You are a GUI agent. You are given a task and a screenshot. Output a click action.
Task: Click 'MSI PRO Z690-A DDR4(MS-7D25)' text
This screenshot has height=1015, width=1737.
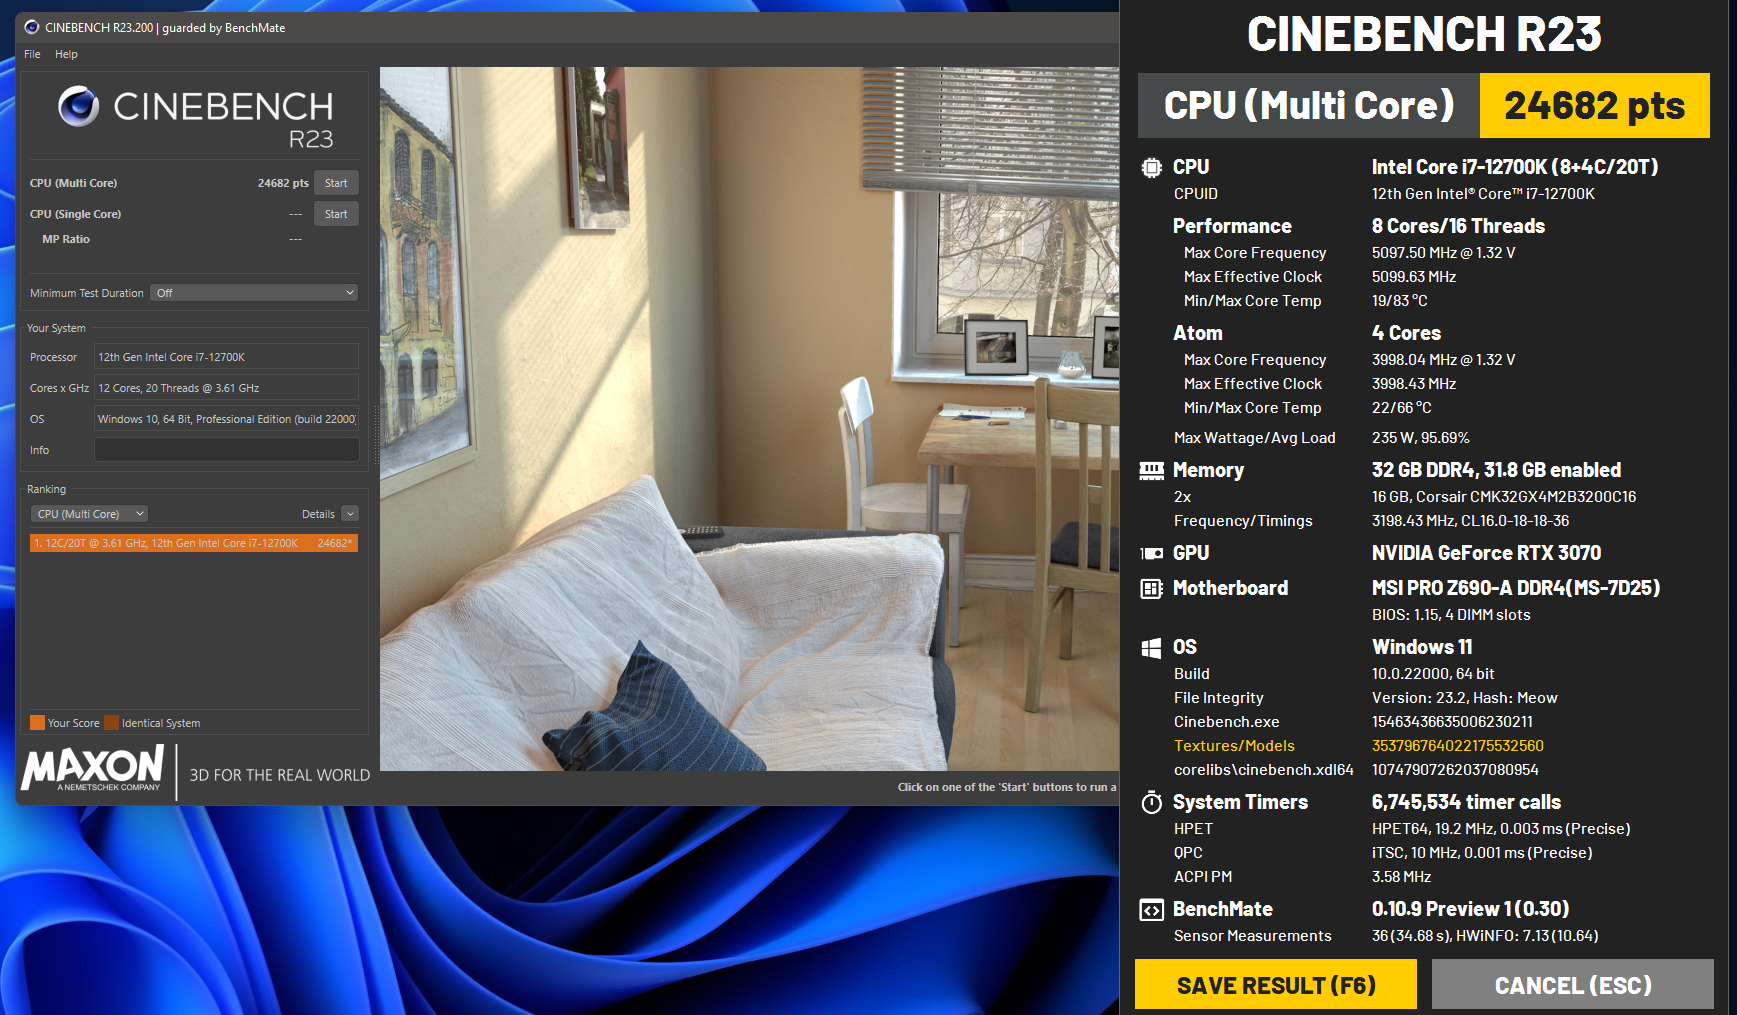[1516, 588]
